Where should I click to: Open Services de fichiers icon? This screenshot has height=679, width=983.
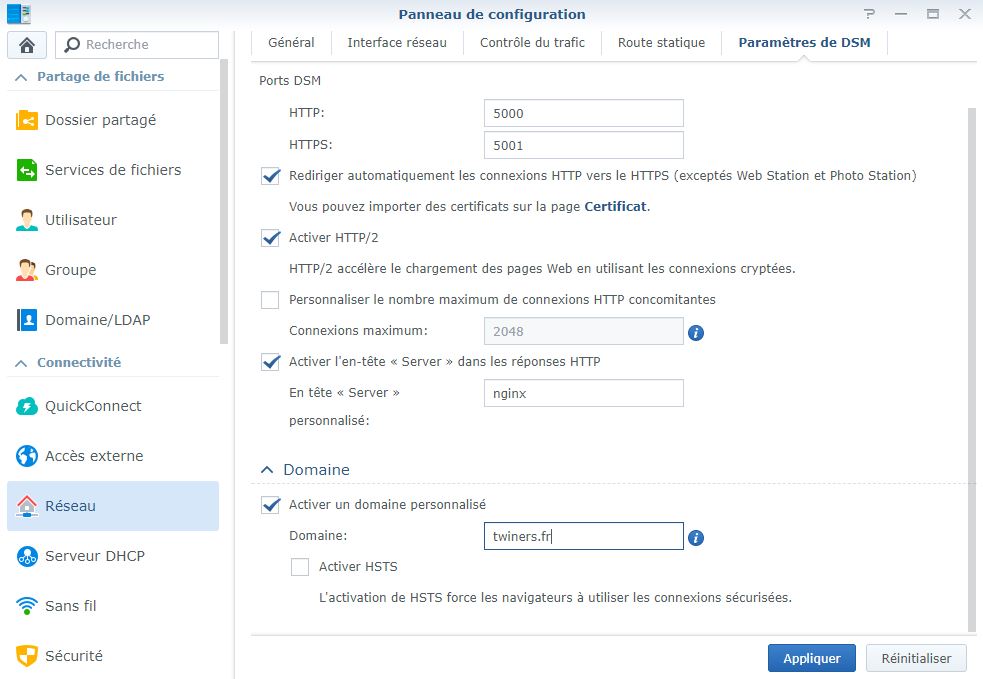27,170
